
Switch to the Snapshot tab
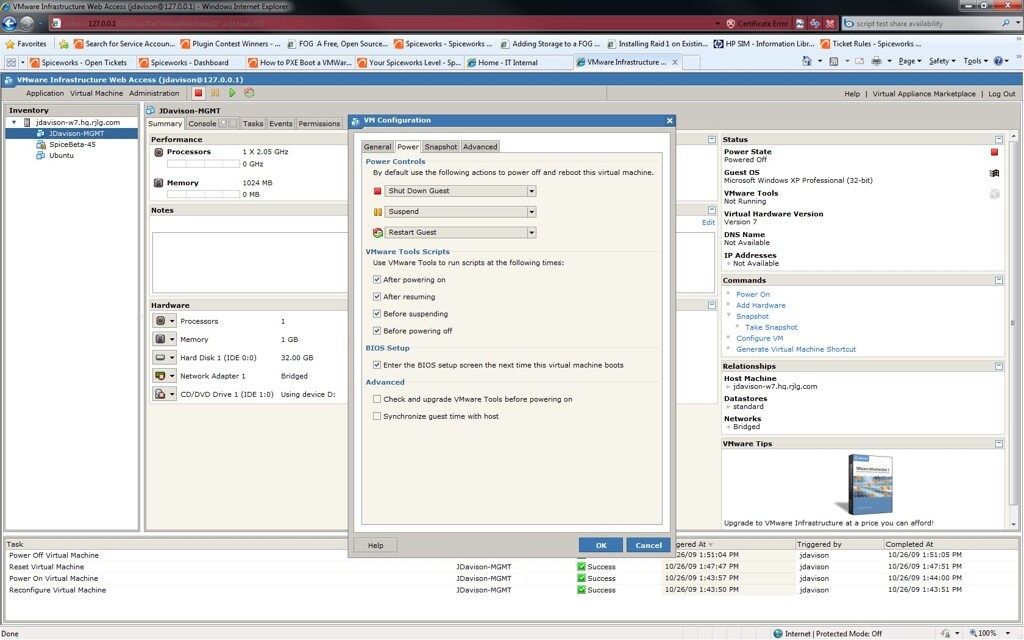(x=440, y=146)
